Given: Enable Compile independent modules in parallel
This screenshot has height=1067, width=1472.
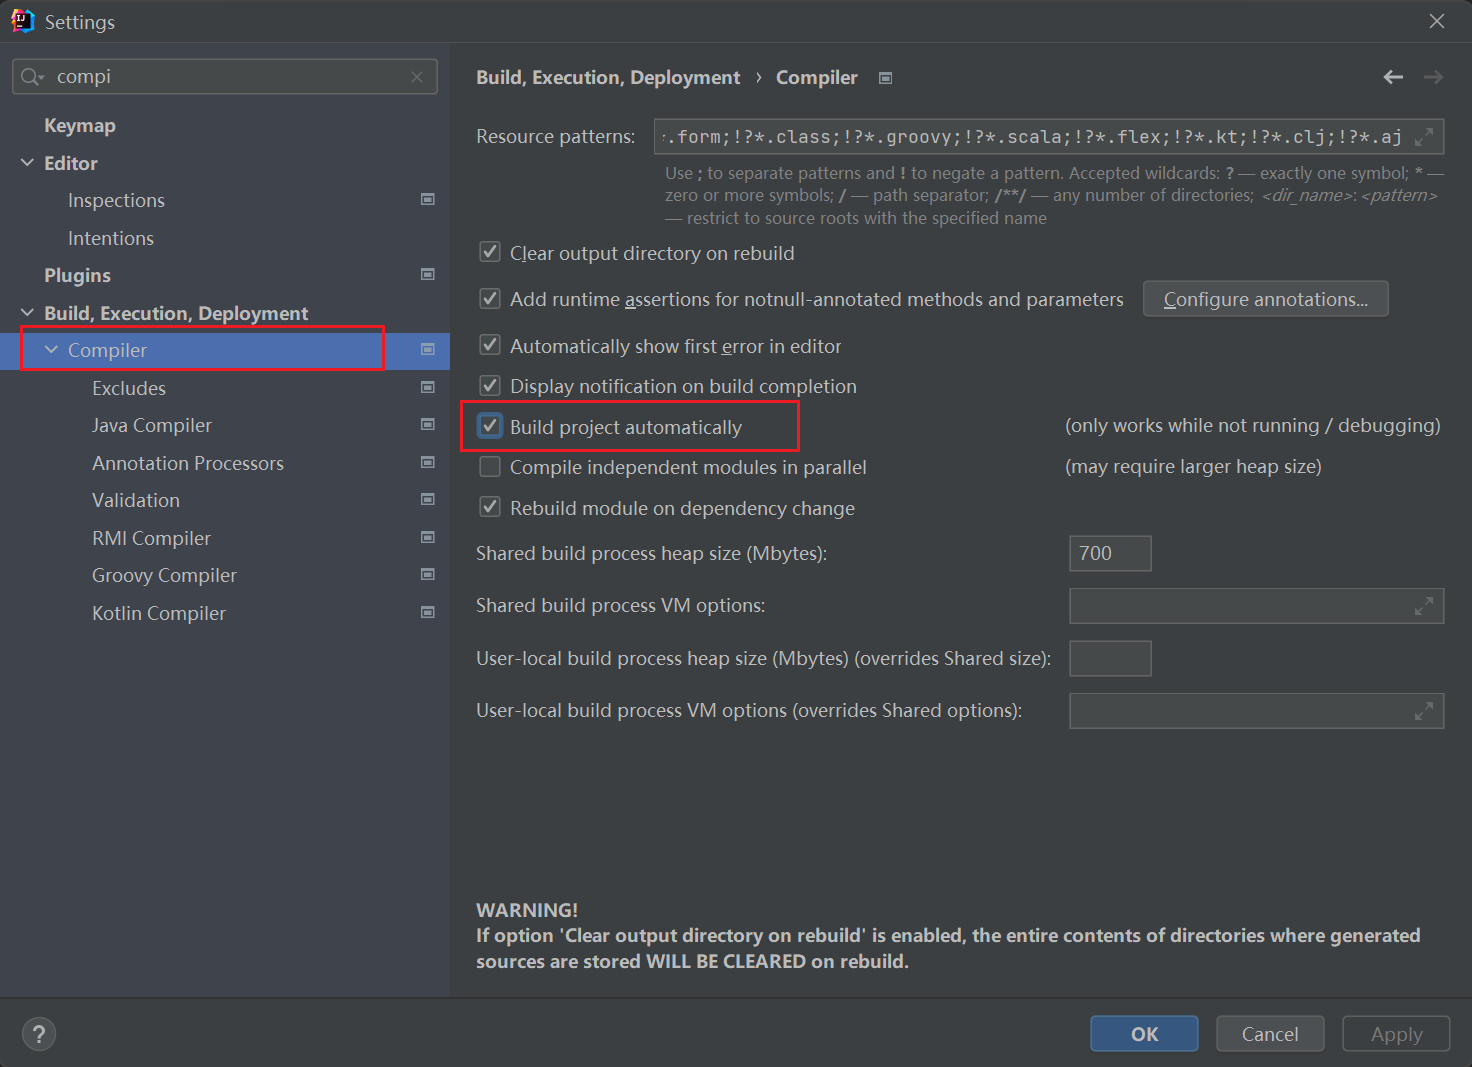Looking at the screenshot, I should (490, 467).
